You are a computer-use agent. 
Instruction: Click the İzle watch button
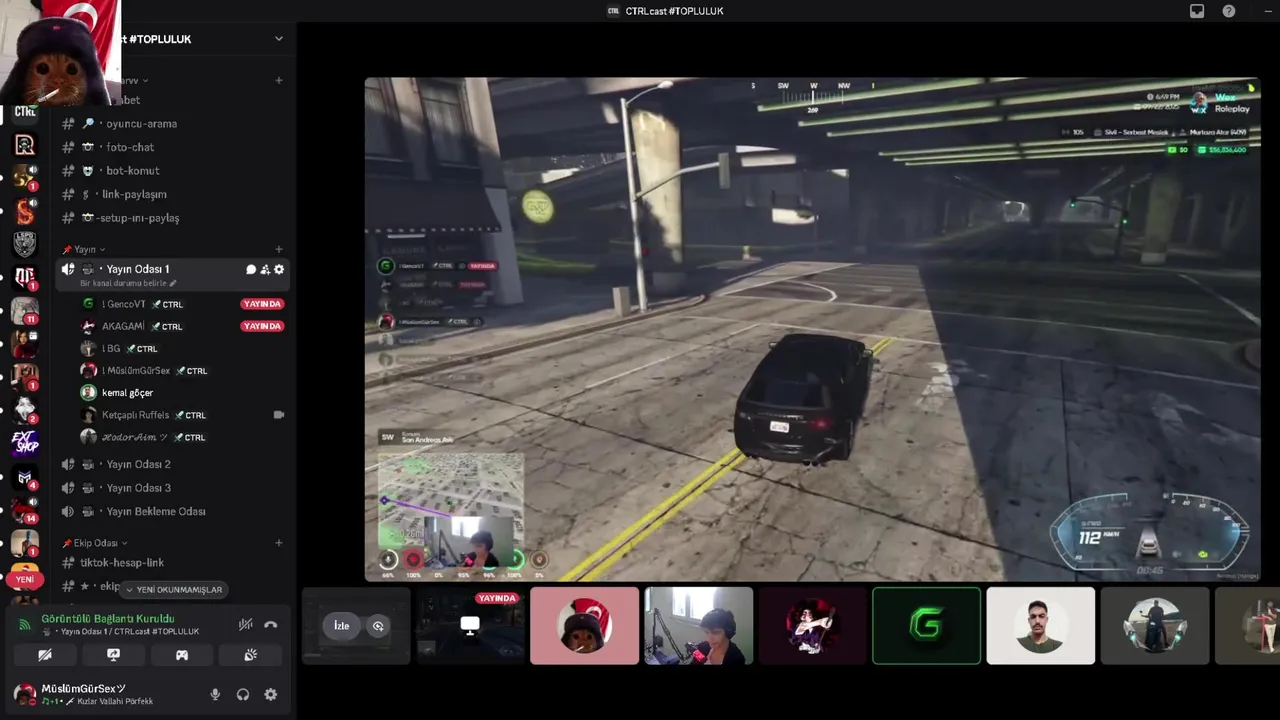[342, 626]
